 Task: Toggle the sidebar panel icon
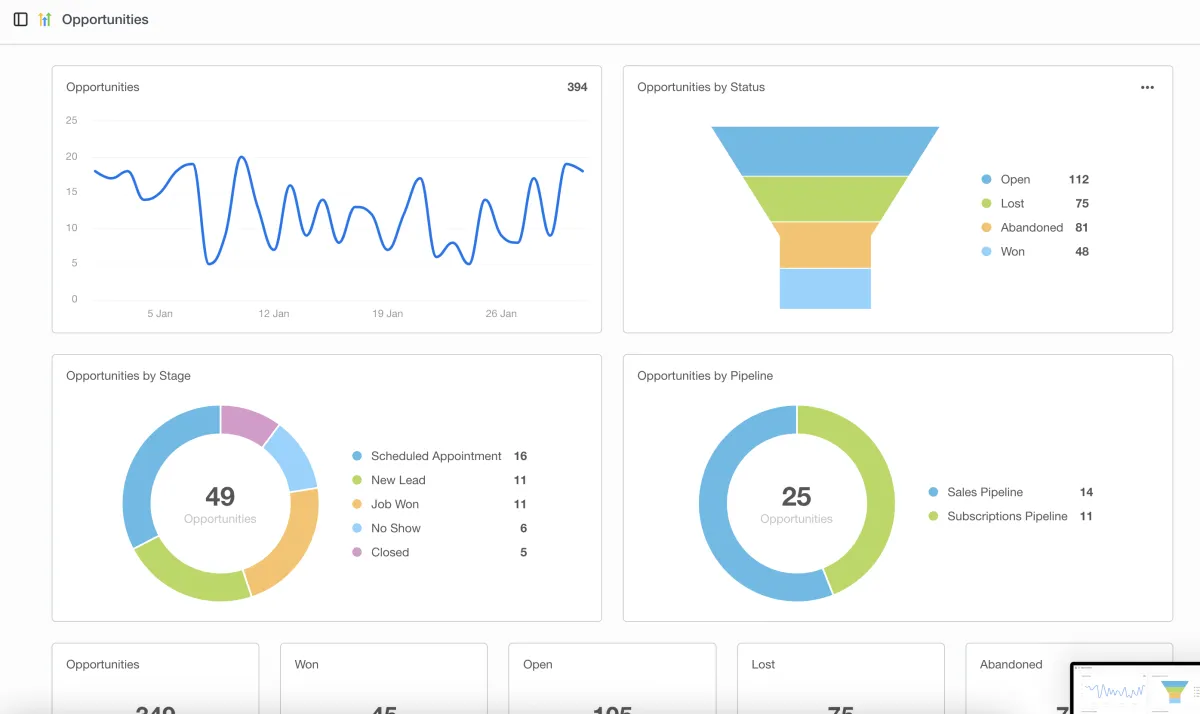(x=20, y=19)
